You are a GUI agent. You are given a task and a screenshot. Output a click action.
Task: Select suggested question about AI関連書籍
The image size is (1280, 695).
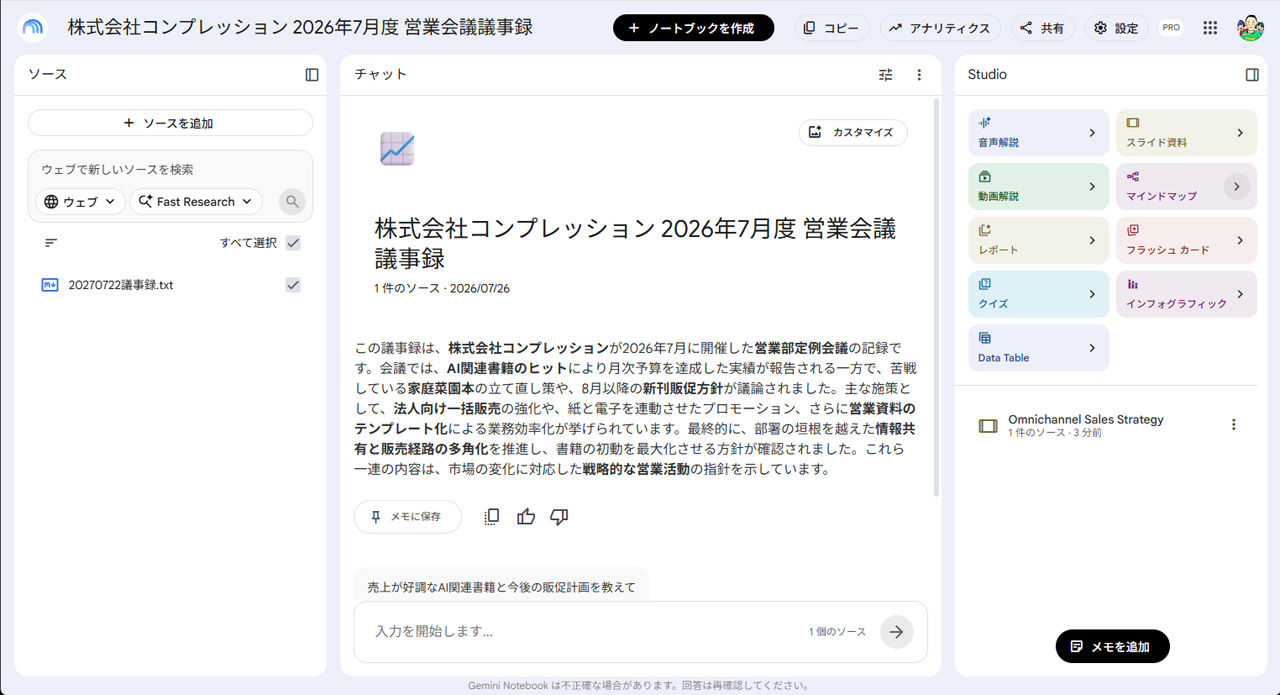501,586
